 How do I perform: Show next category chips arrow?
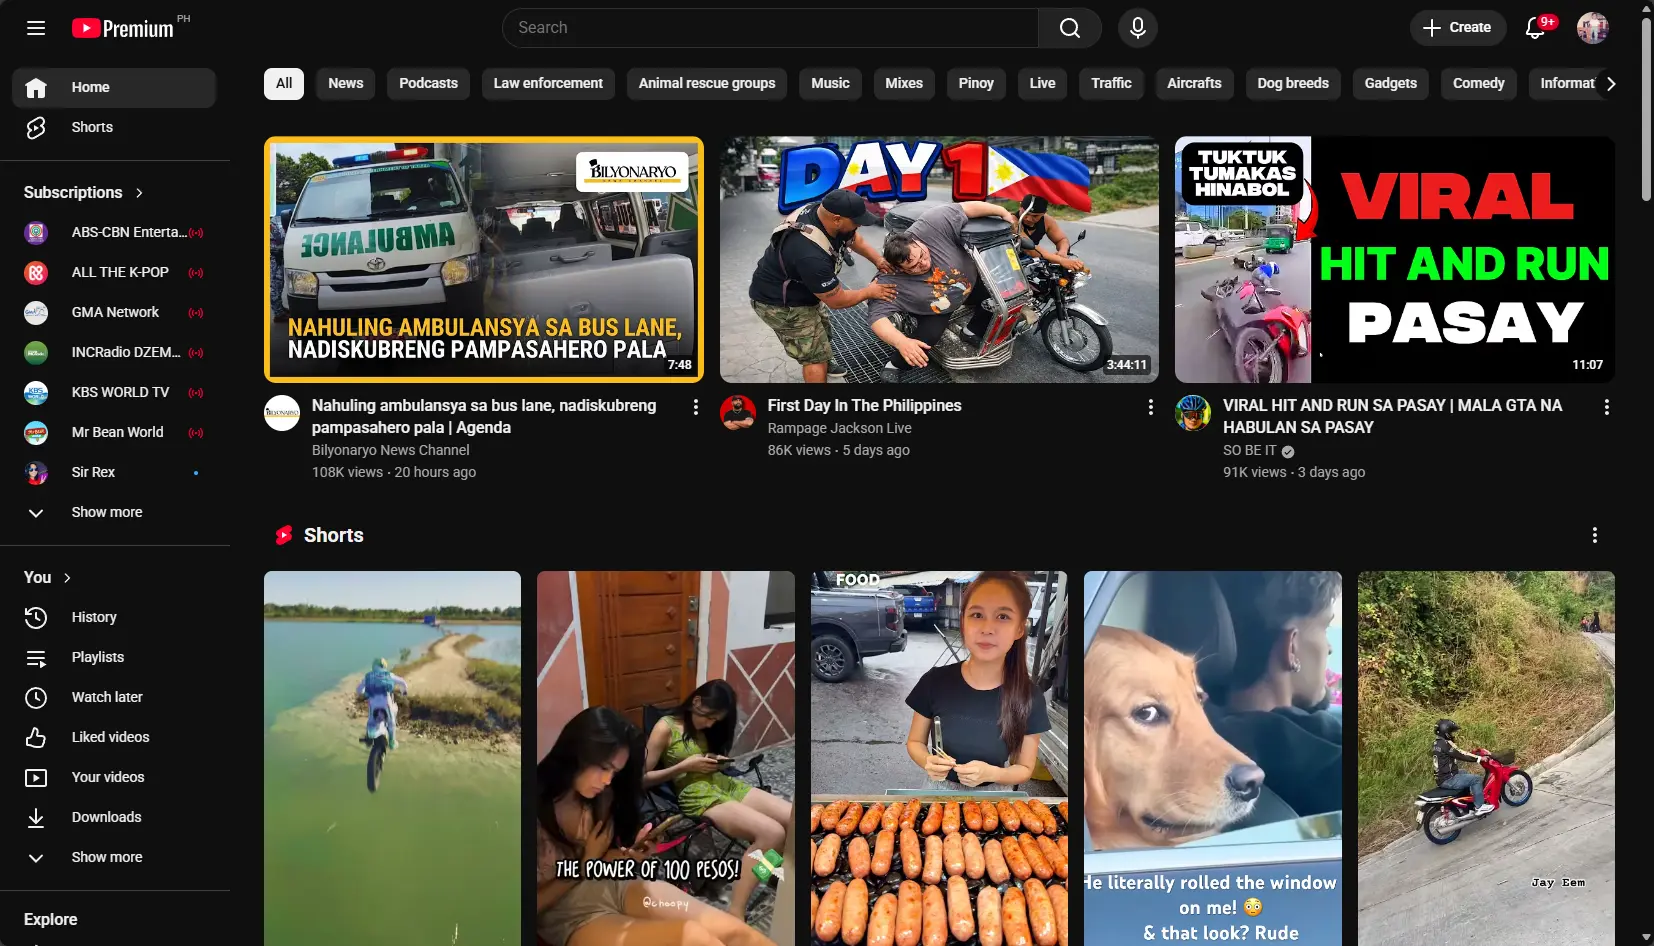[x=1611, y=84]
